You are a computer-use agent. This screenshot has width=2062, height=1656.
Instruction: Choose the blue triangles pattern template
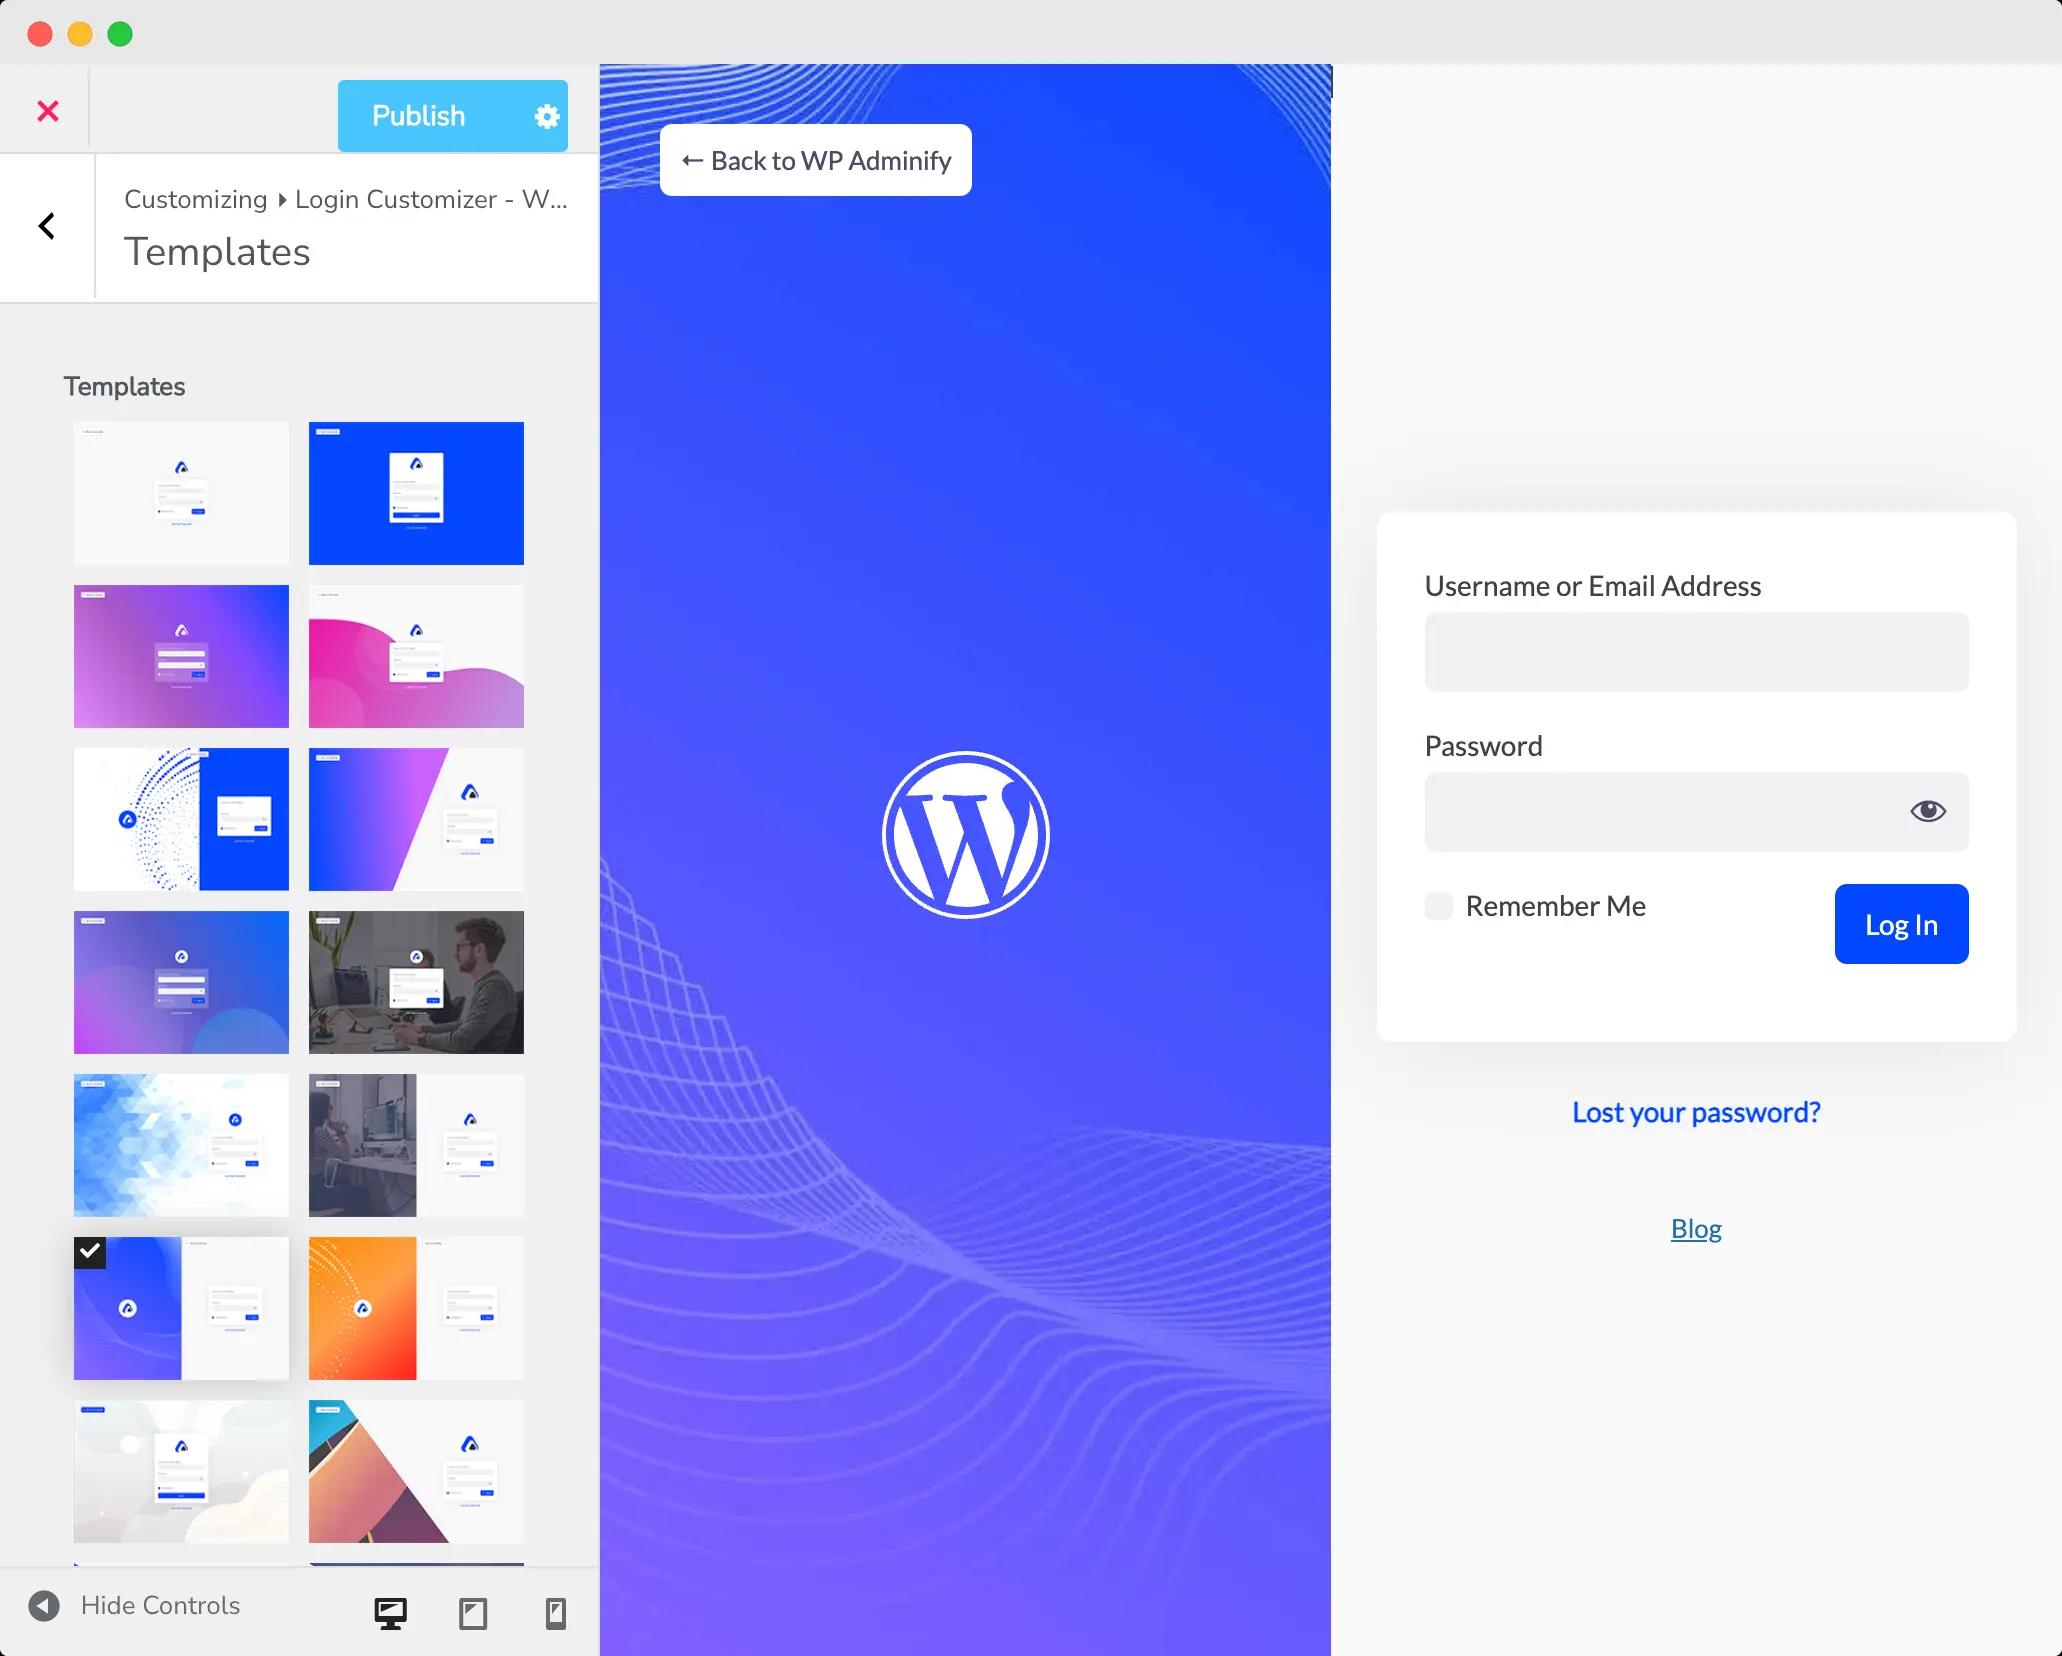click(181, 1145)
